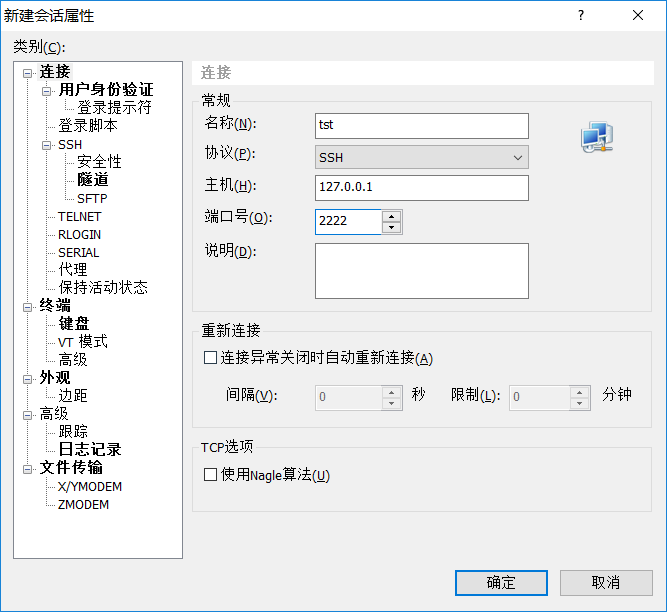Collapse the SSH tree node
The height and width of the screenshot is (612, 667).
coord(46,145)
